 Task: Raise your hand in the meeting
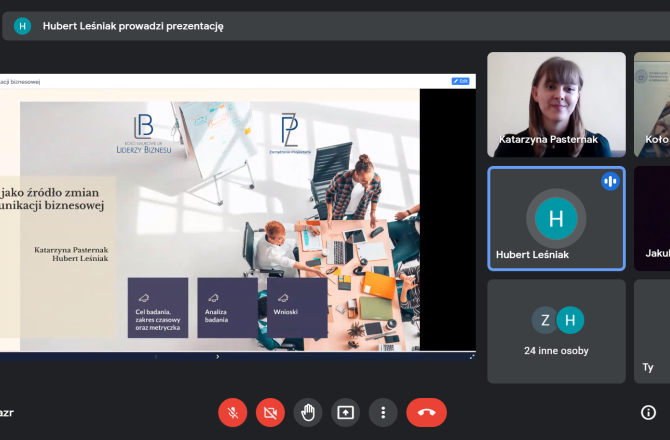pos(308,412)
